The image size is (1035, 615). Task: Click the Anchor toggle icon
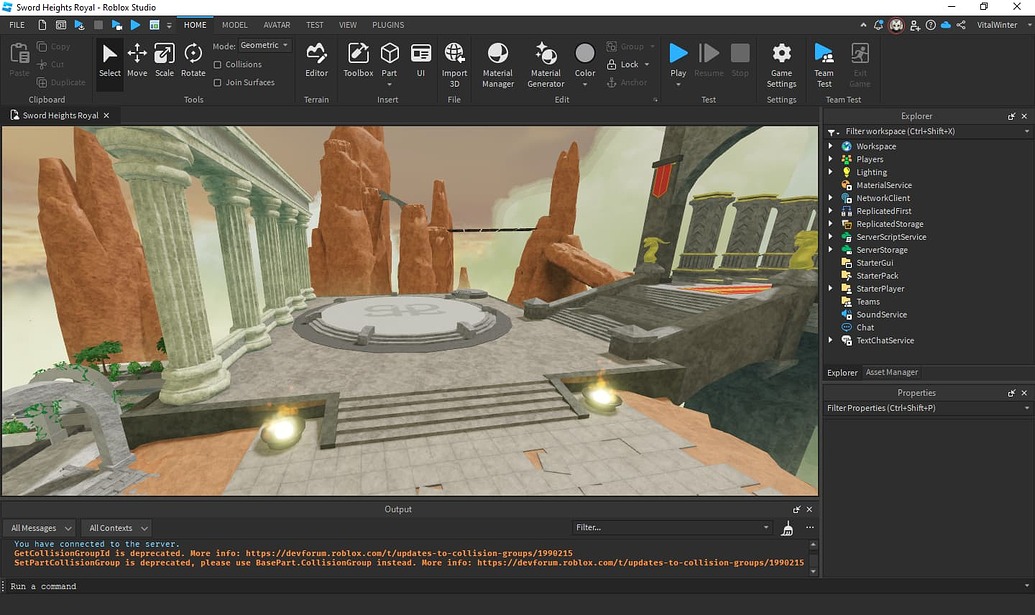pyautogui.click(x=612, y=82)
